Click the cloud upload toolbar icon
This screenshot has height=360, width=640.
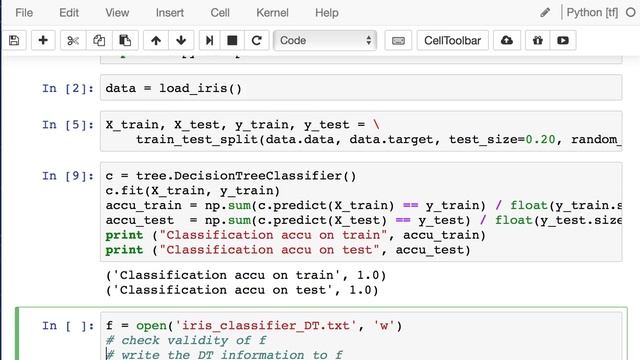click(507, 40)
